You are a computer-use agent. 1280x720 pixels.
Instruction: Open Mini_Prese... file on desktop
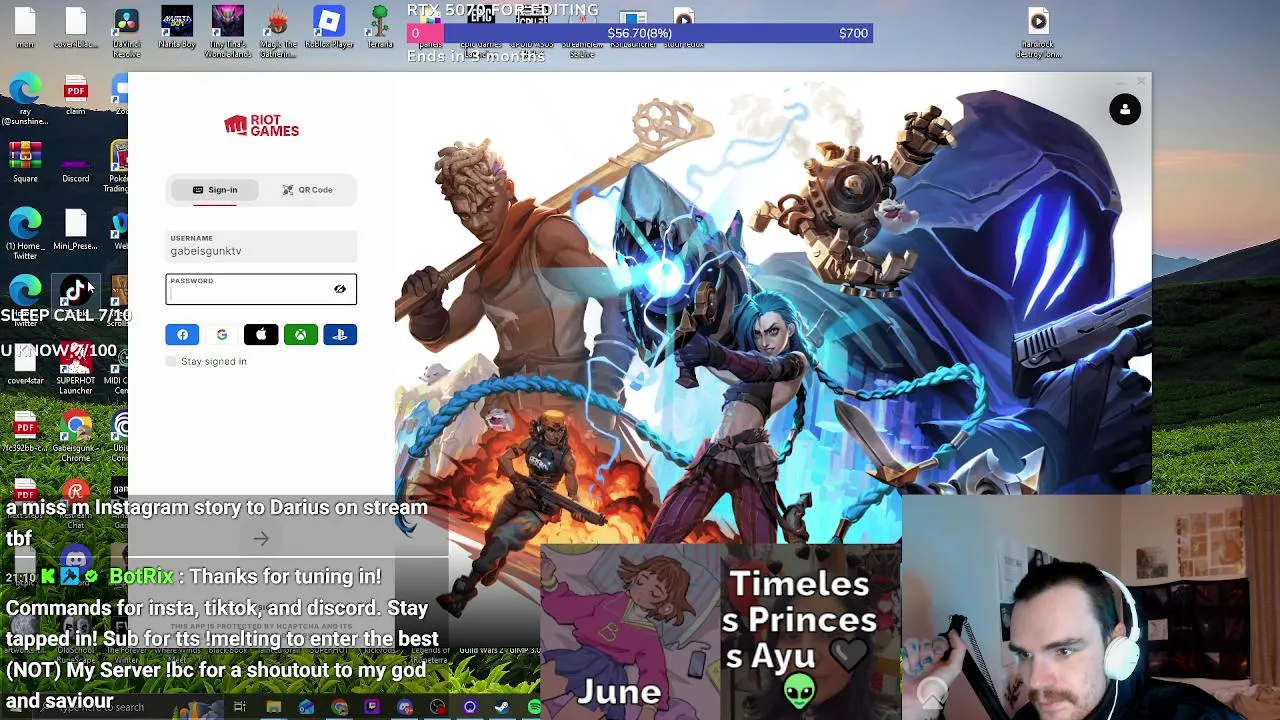click(x=76, y=230)
